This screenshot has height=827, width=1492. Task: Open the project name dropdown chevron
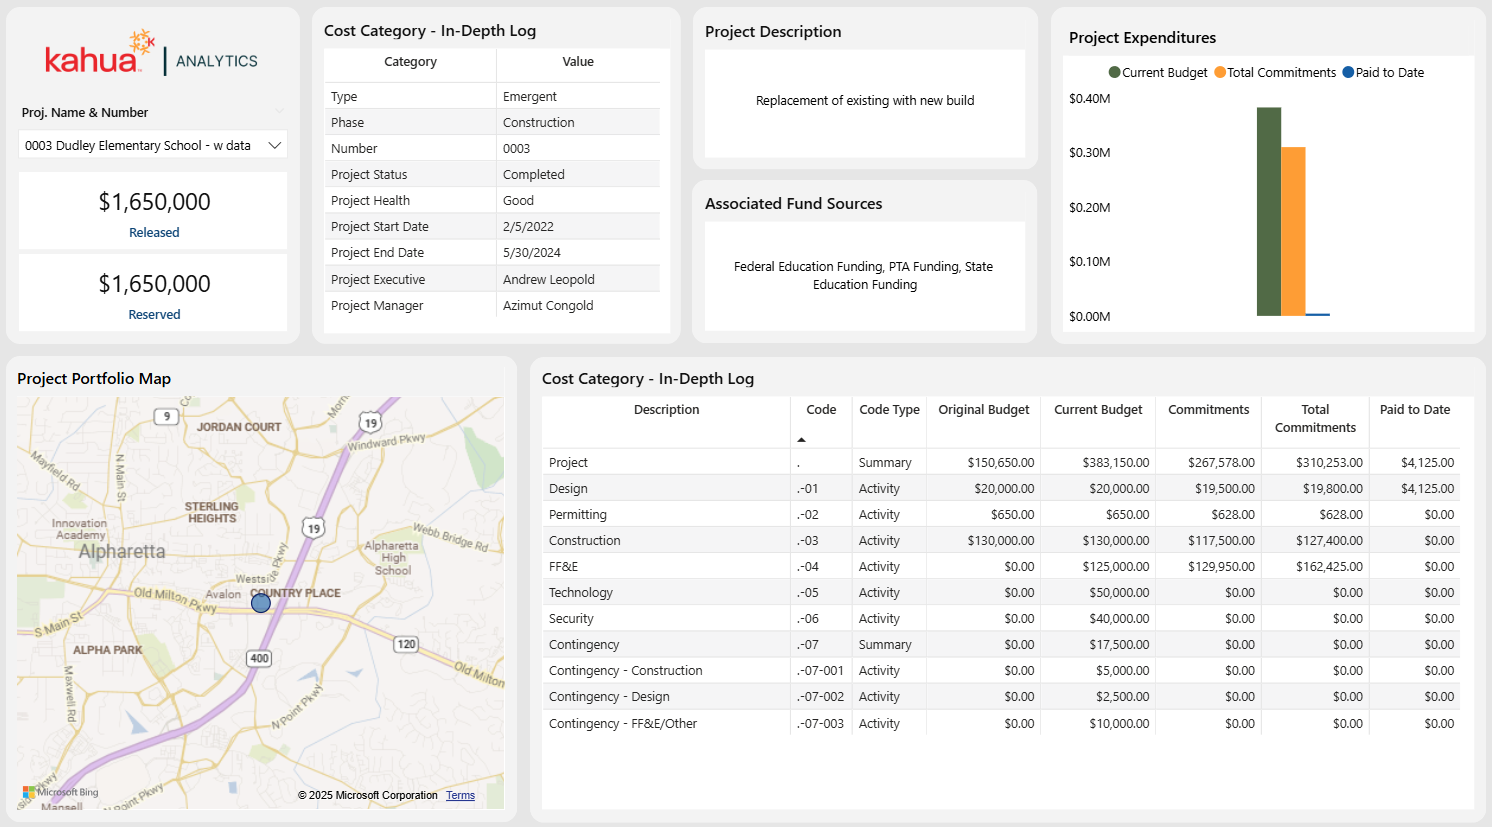(x=275, y=146)
